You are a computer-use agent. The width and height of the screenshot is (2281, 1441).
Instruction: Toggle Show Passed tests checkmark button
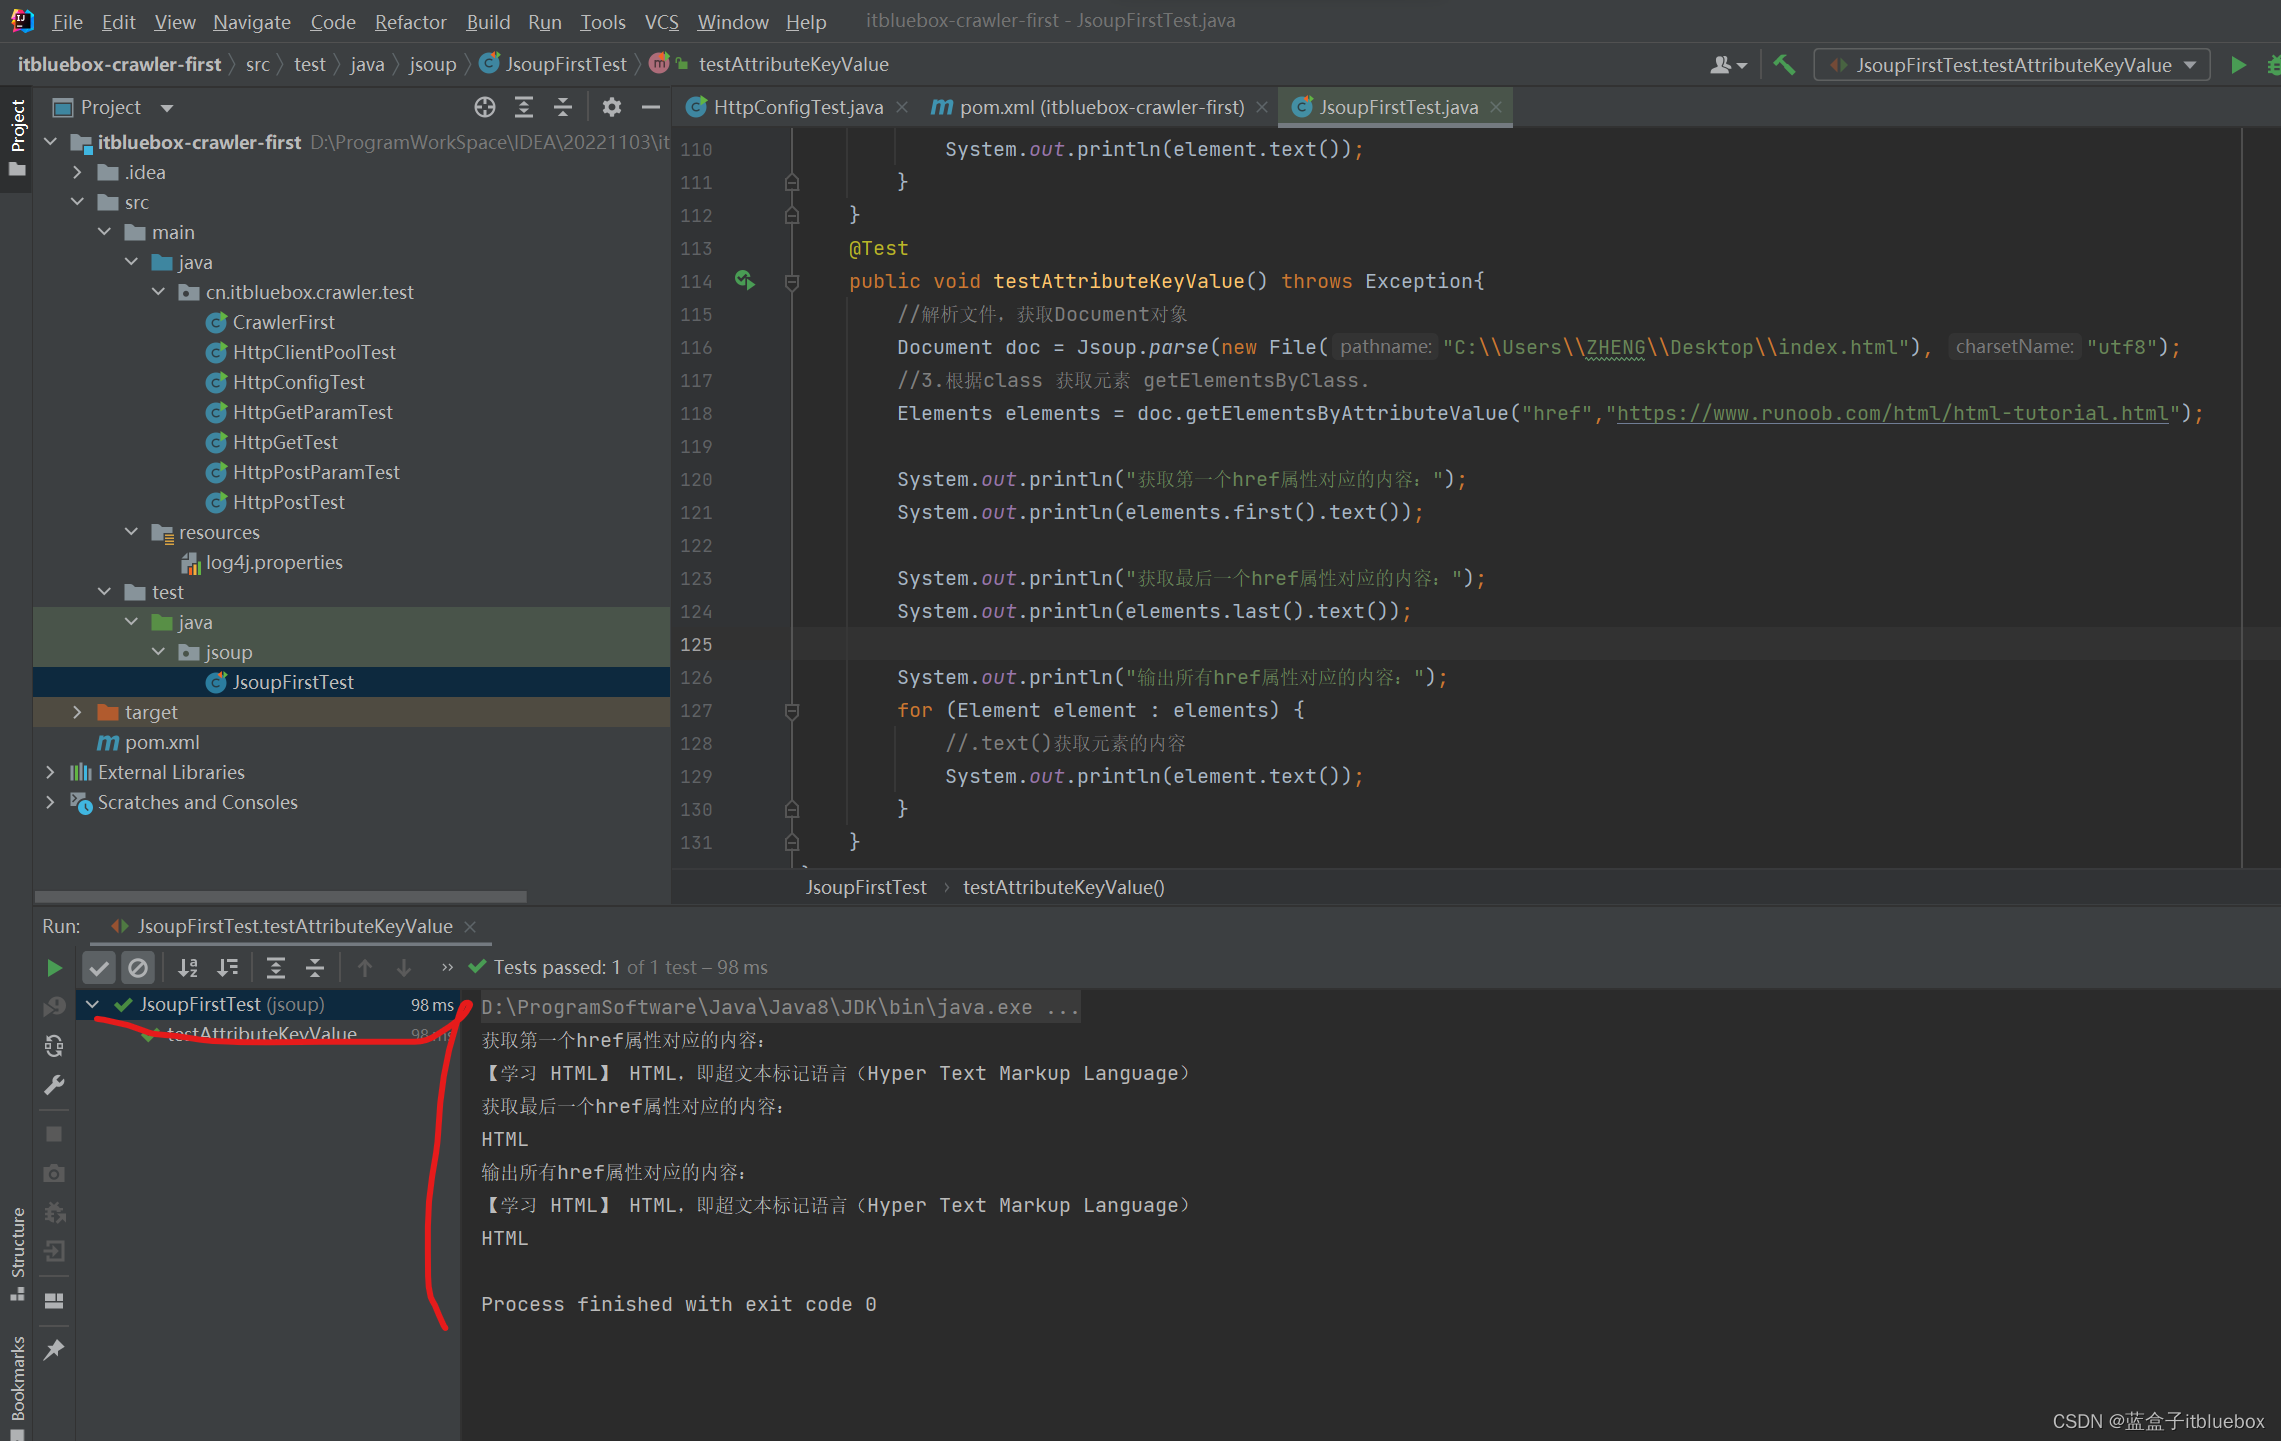click(x=98, y=967)
